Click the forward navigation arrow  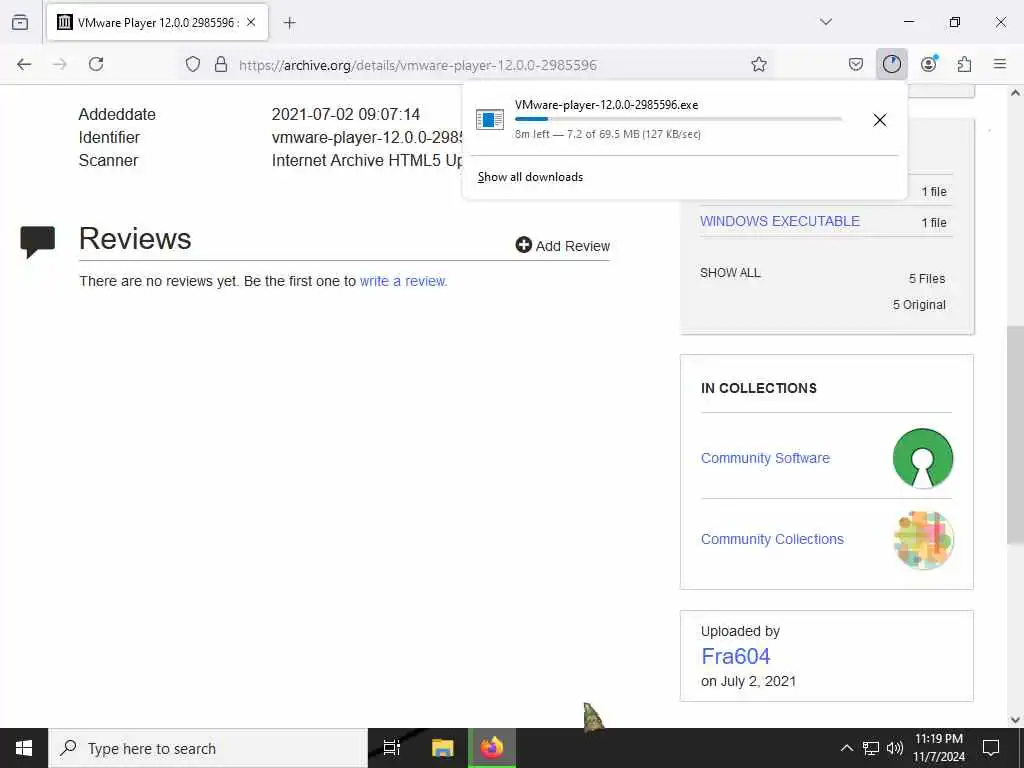(60, 64)
